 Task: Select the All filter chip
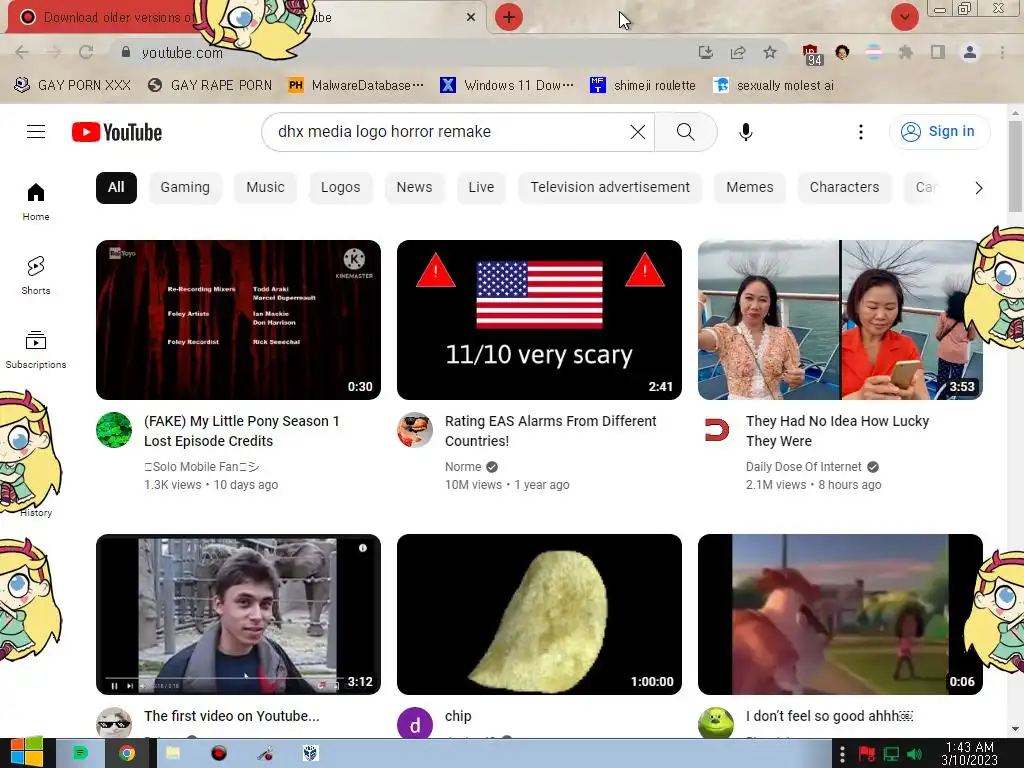(x=116, y=187)
